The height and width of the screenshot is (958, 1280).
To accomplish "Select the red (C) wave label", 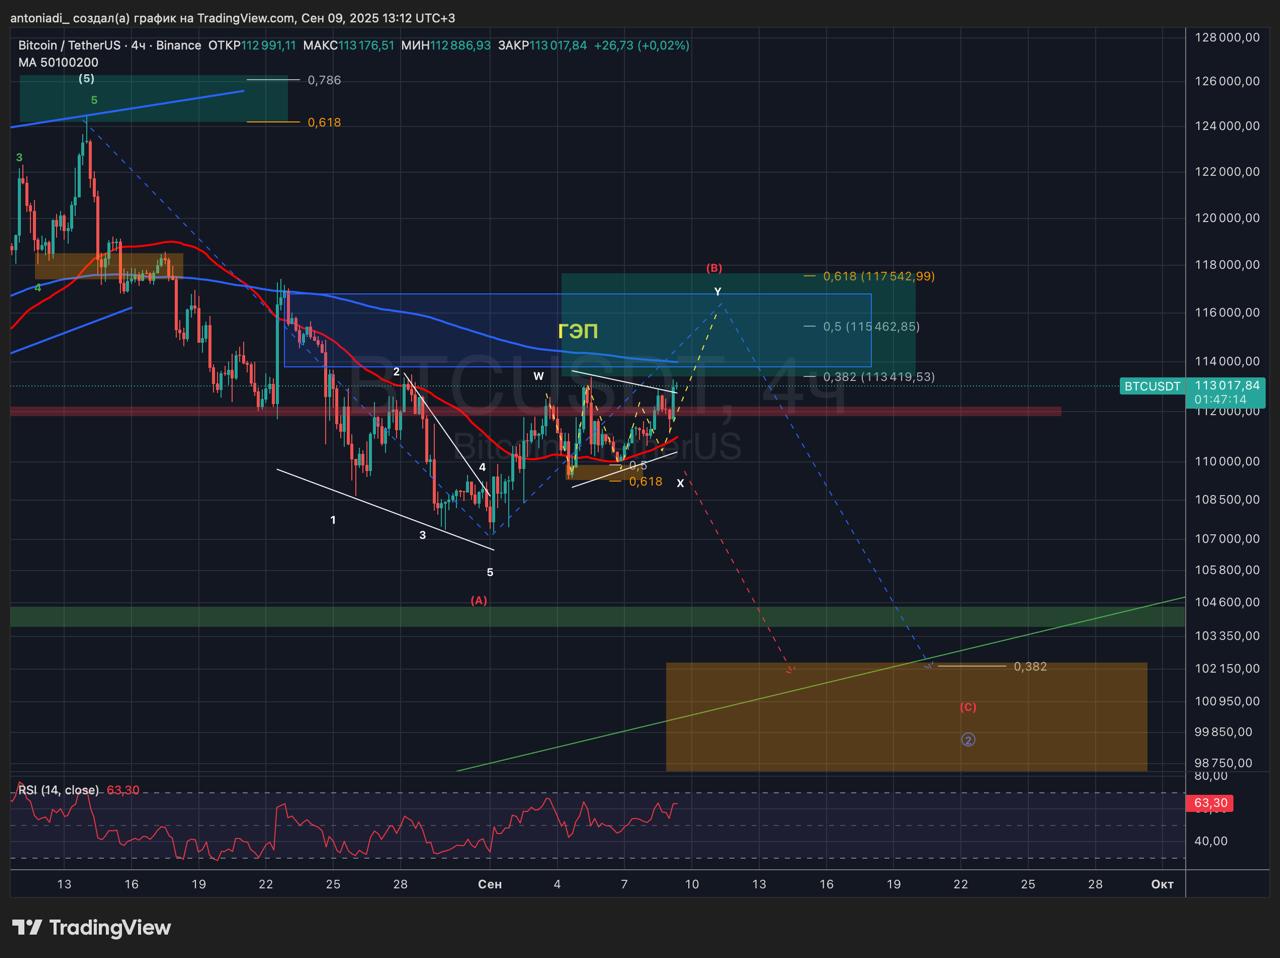I will tap(968, 707).
